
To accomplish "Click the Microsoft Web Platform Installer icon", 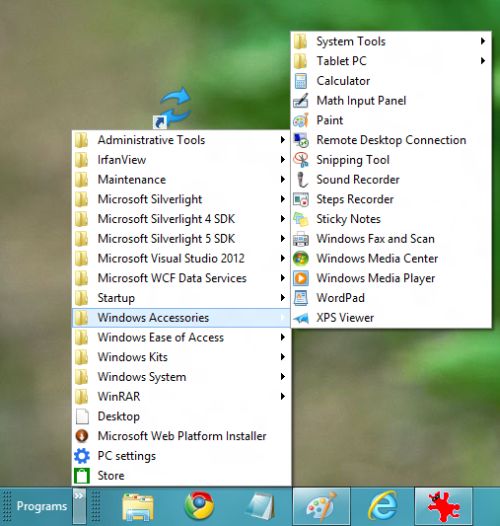I will [82, 436].
